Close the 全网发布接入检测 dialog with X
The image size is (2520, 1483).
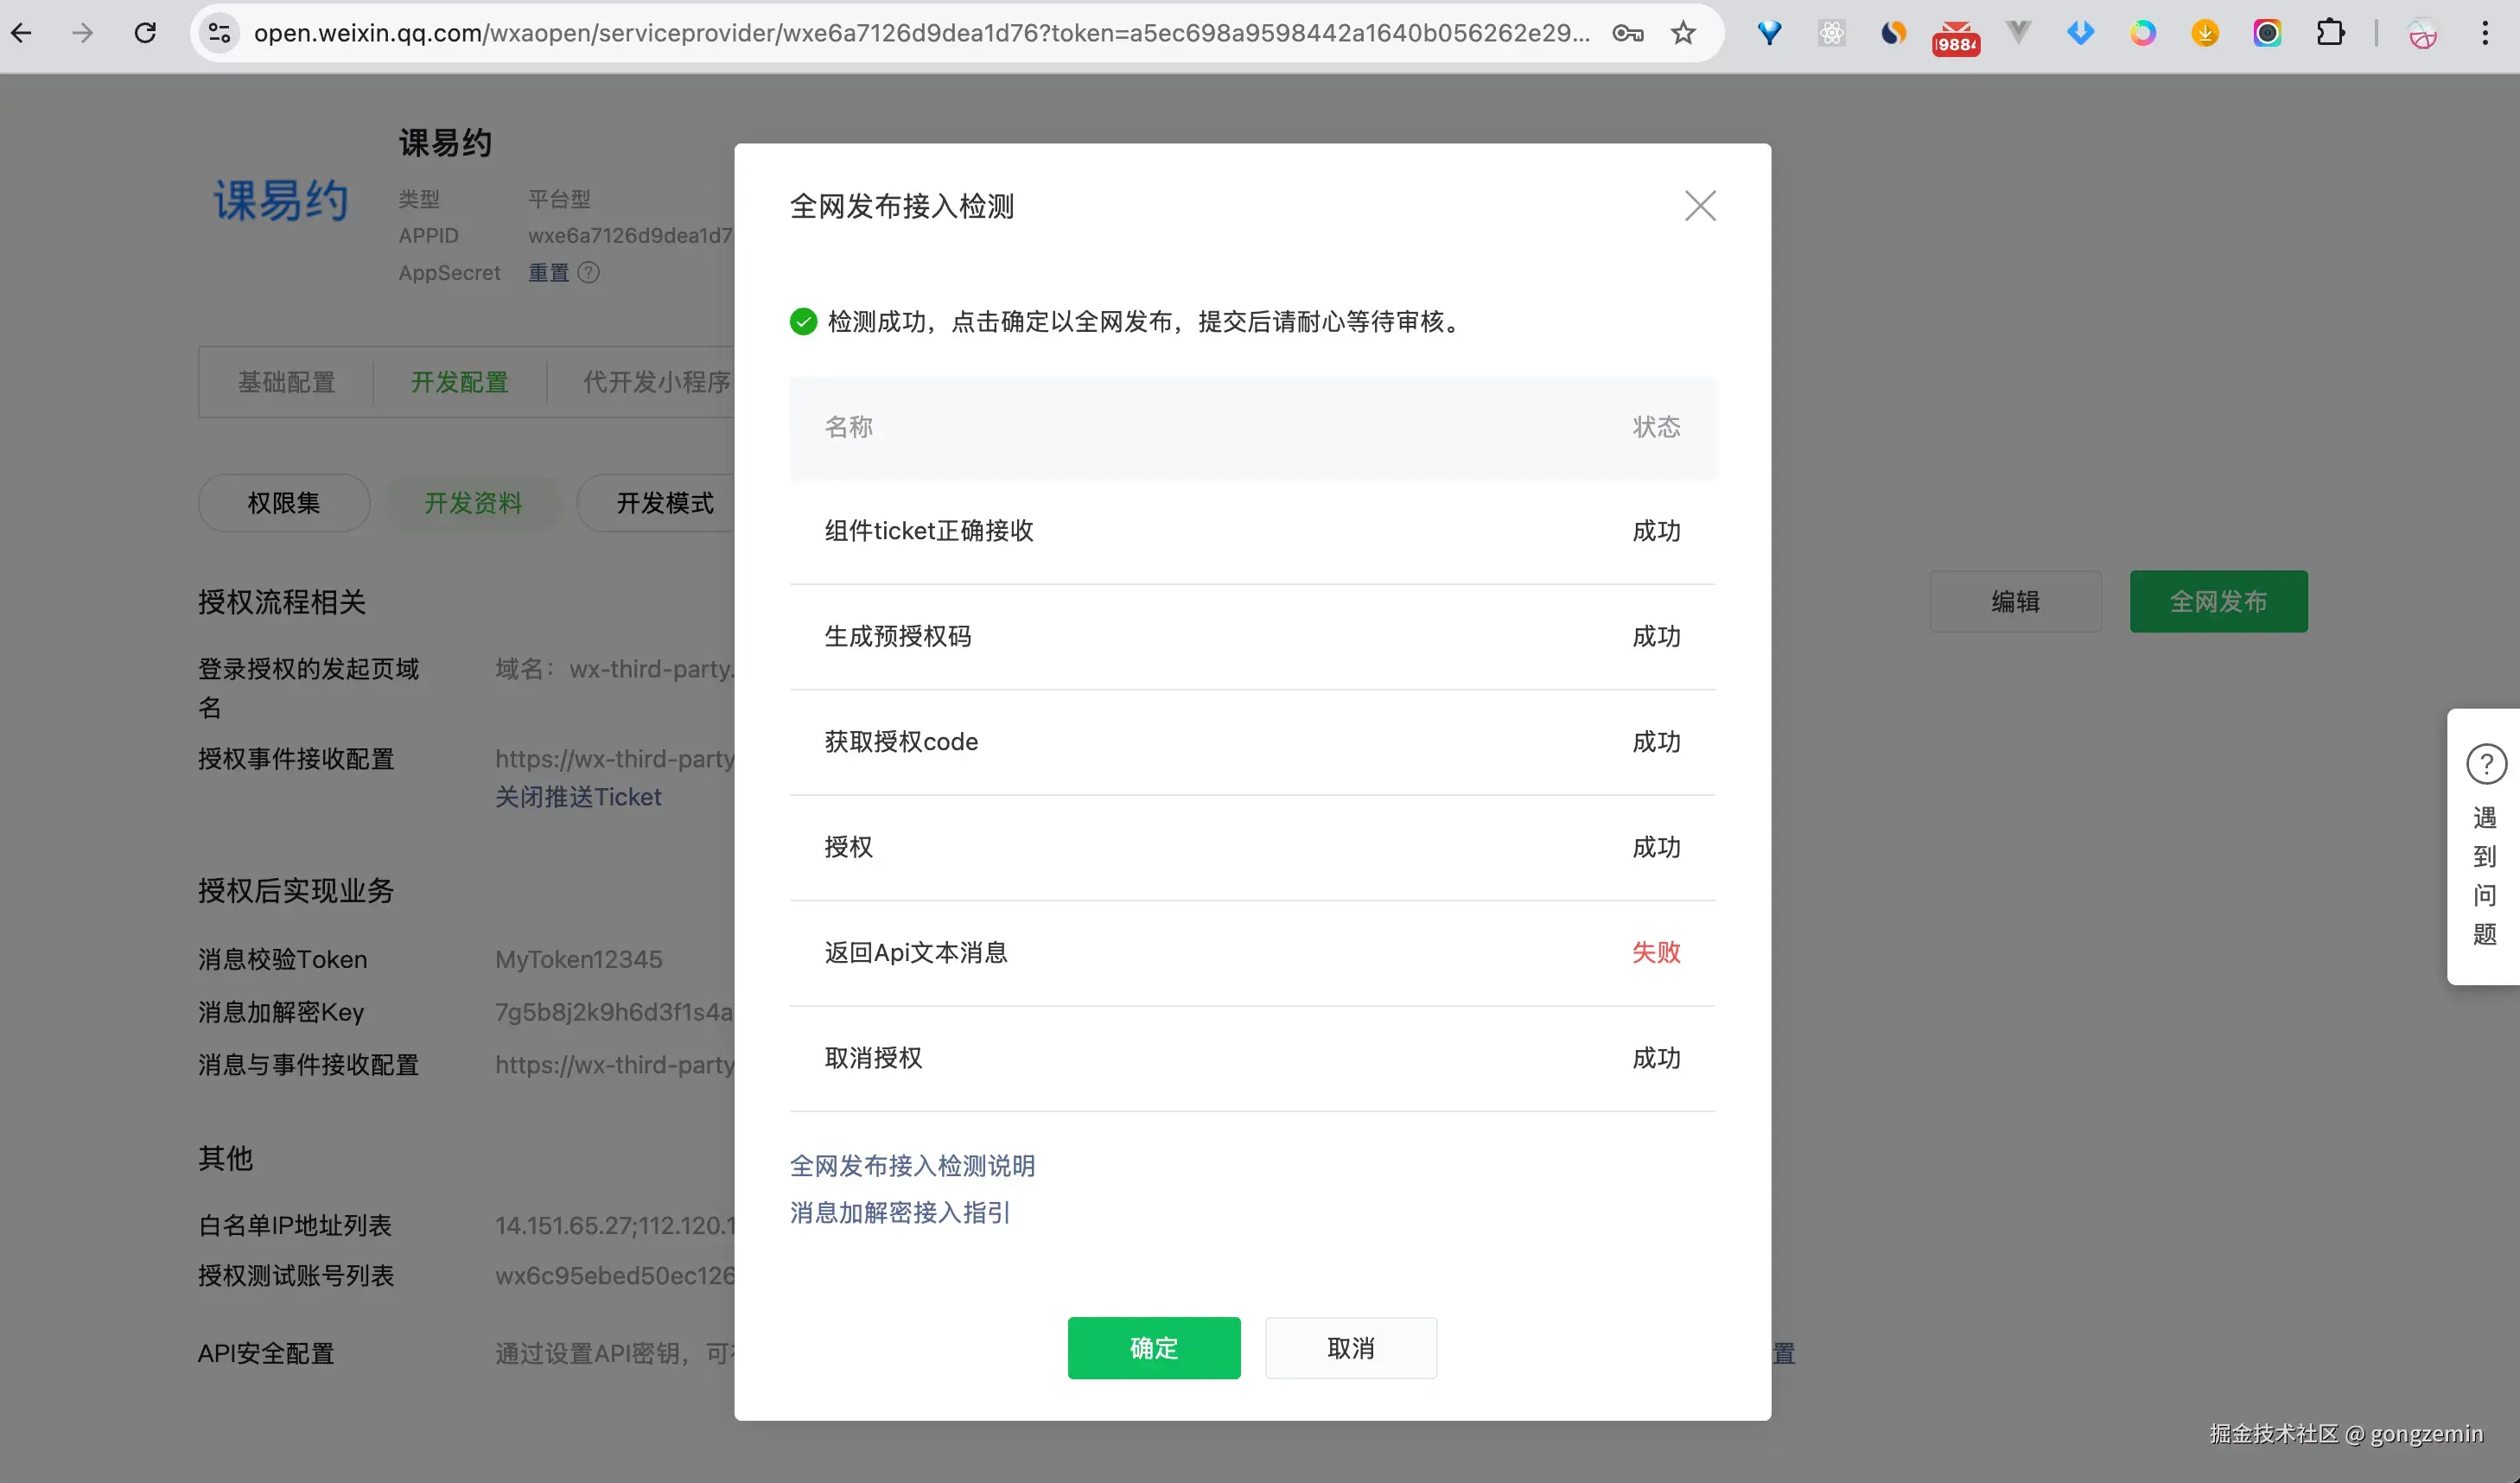1699,206
